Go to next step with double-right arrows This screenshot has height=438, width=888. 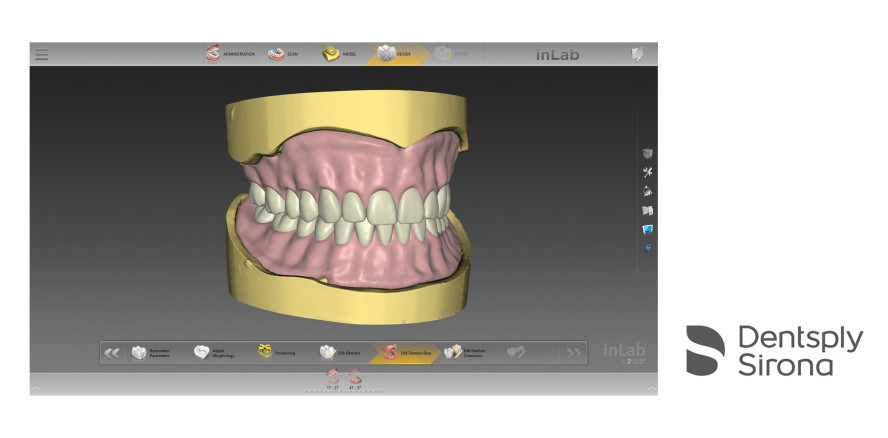click(x=574, y=353)
